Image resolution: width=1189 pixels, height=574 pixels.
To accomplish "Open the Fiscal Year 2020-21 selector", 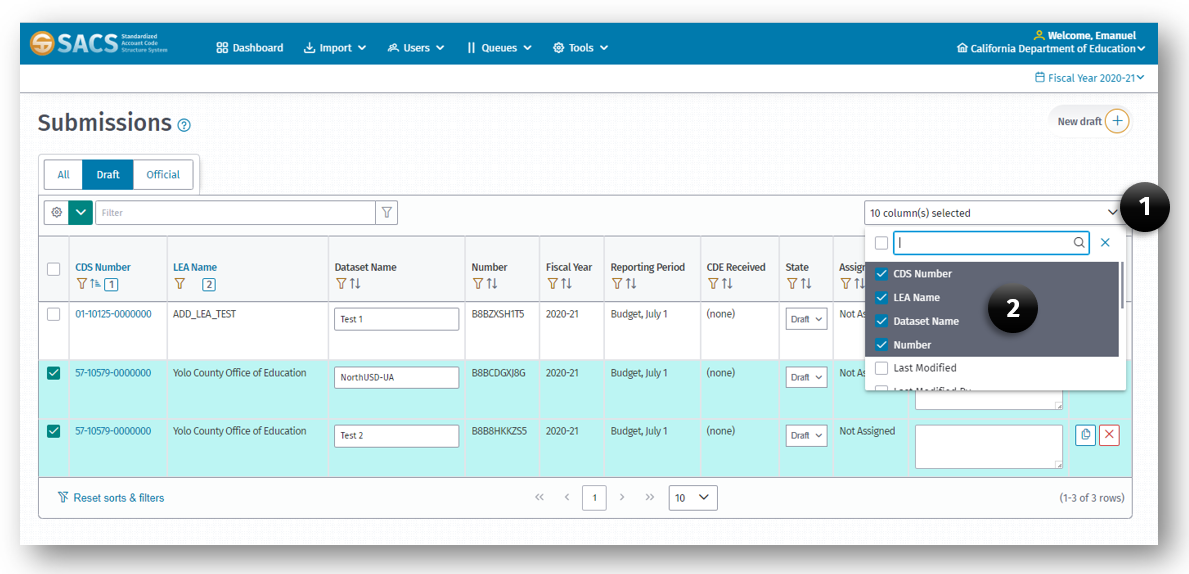I will point(1089,77).
